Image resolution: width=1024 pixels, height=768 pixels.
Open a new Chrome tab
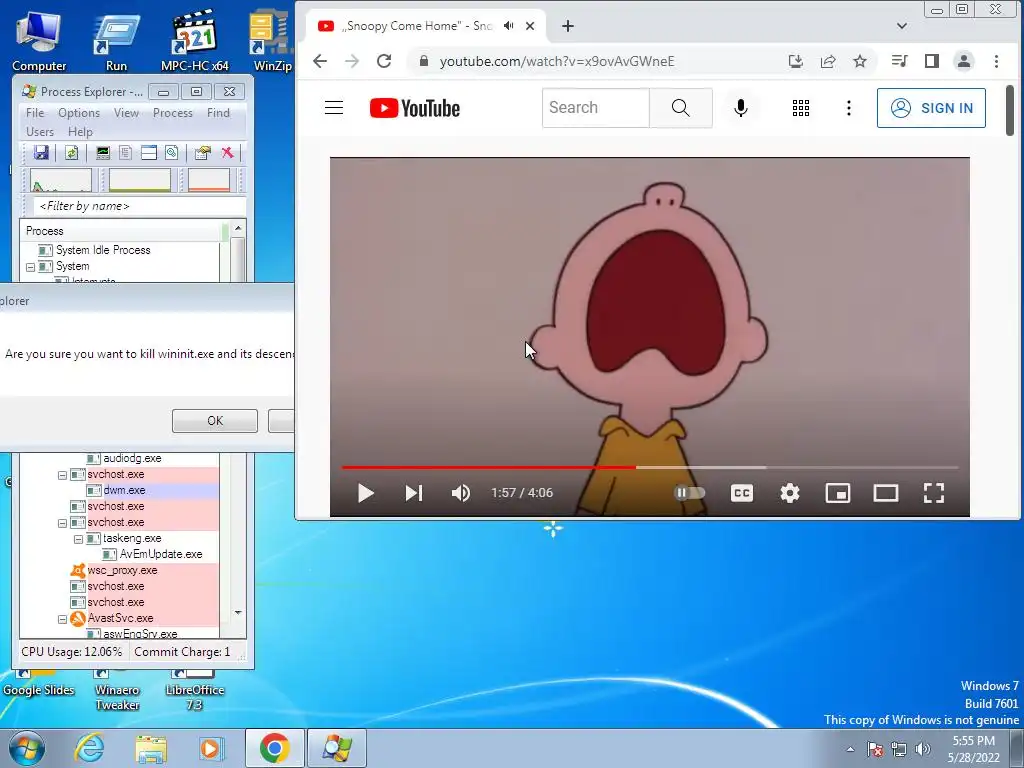point(568,26)
